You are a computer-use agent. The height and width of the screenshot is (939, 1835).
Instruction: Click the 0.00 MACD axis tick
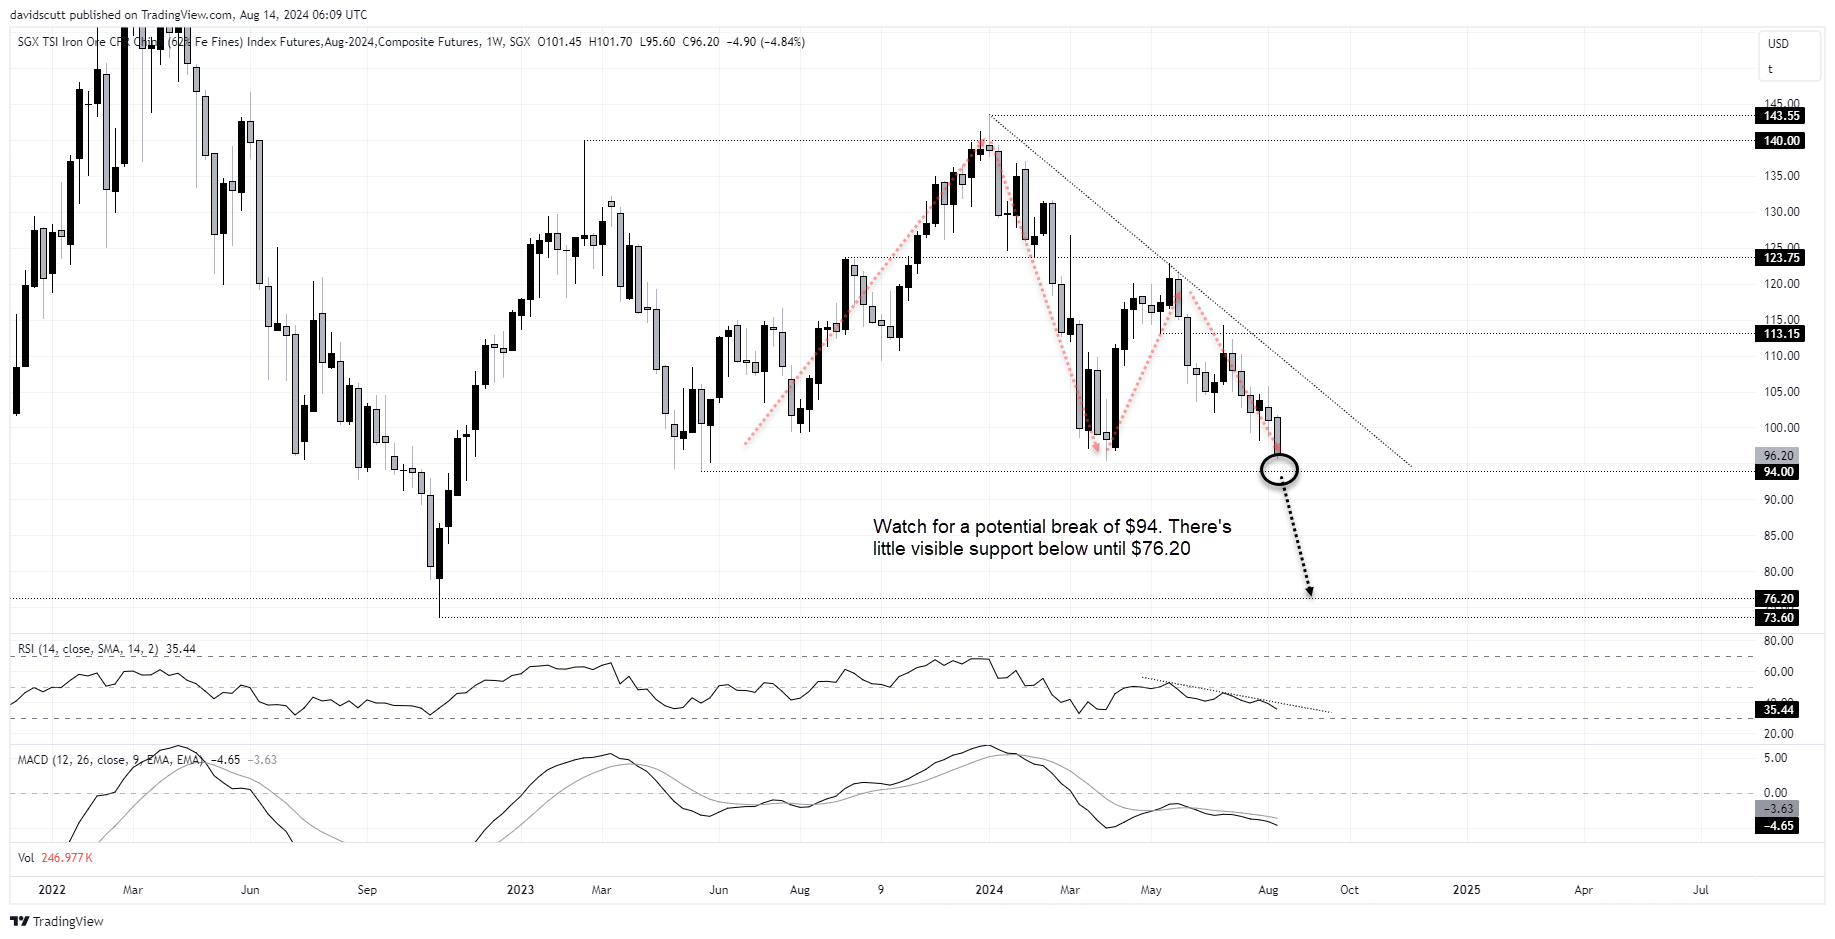click(1775, 793)
